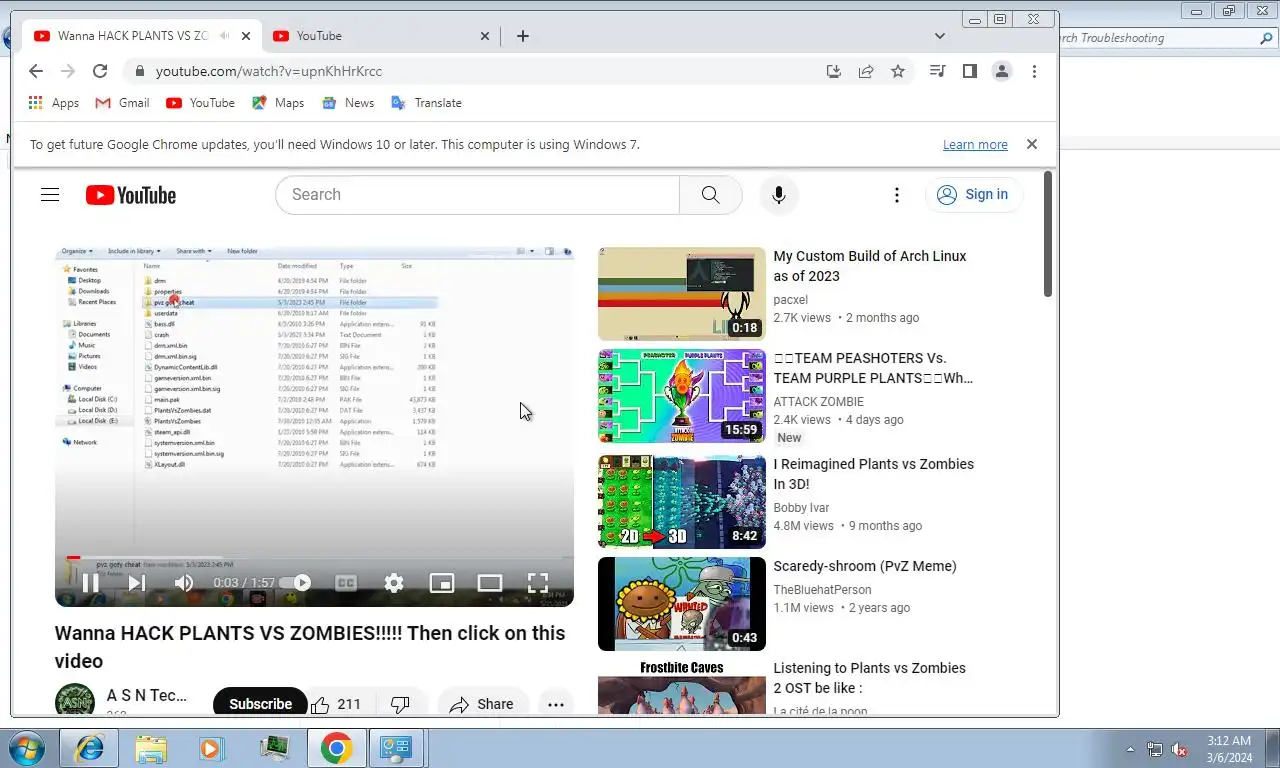
Task: Click the share page icon in address bar
Action: tap(866, 71)
